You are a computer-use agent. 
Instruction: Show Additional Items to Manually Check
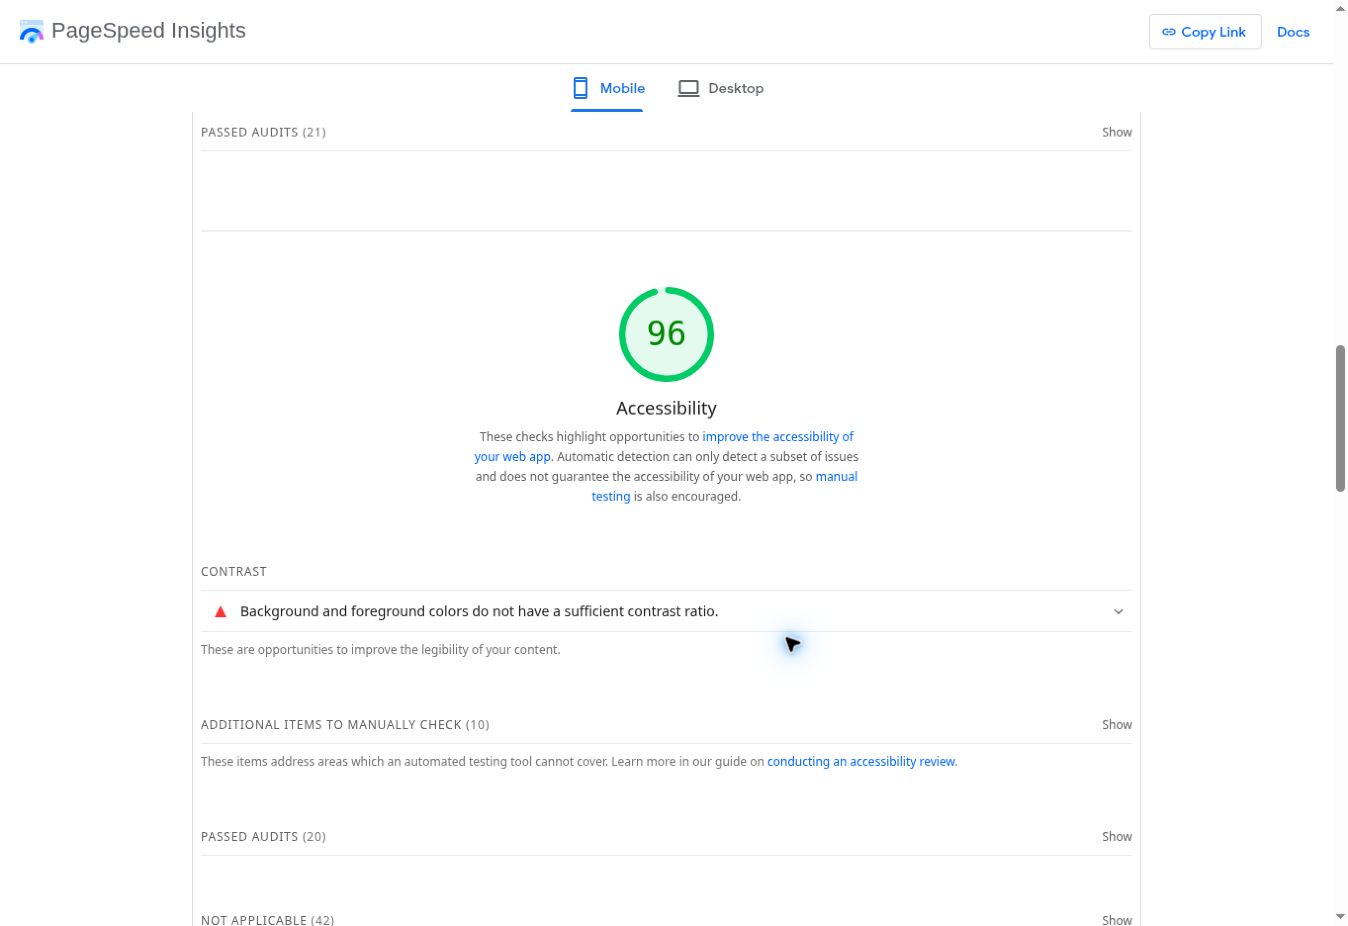(1117, 724)
